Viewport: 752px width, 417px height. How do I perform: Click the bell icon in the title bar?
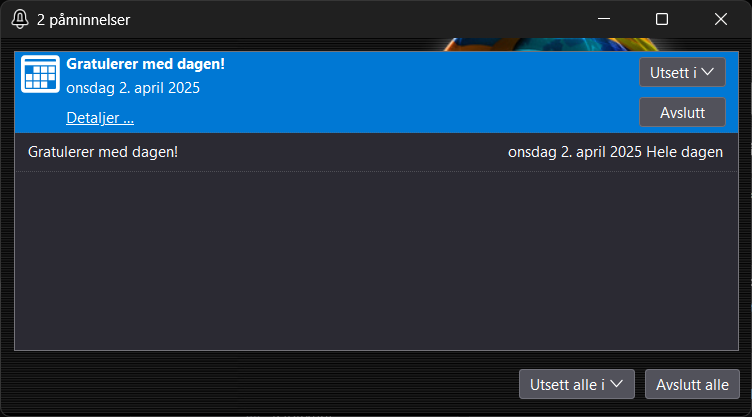click(20, 19)
